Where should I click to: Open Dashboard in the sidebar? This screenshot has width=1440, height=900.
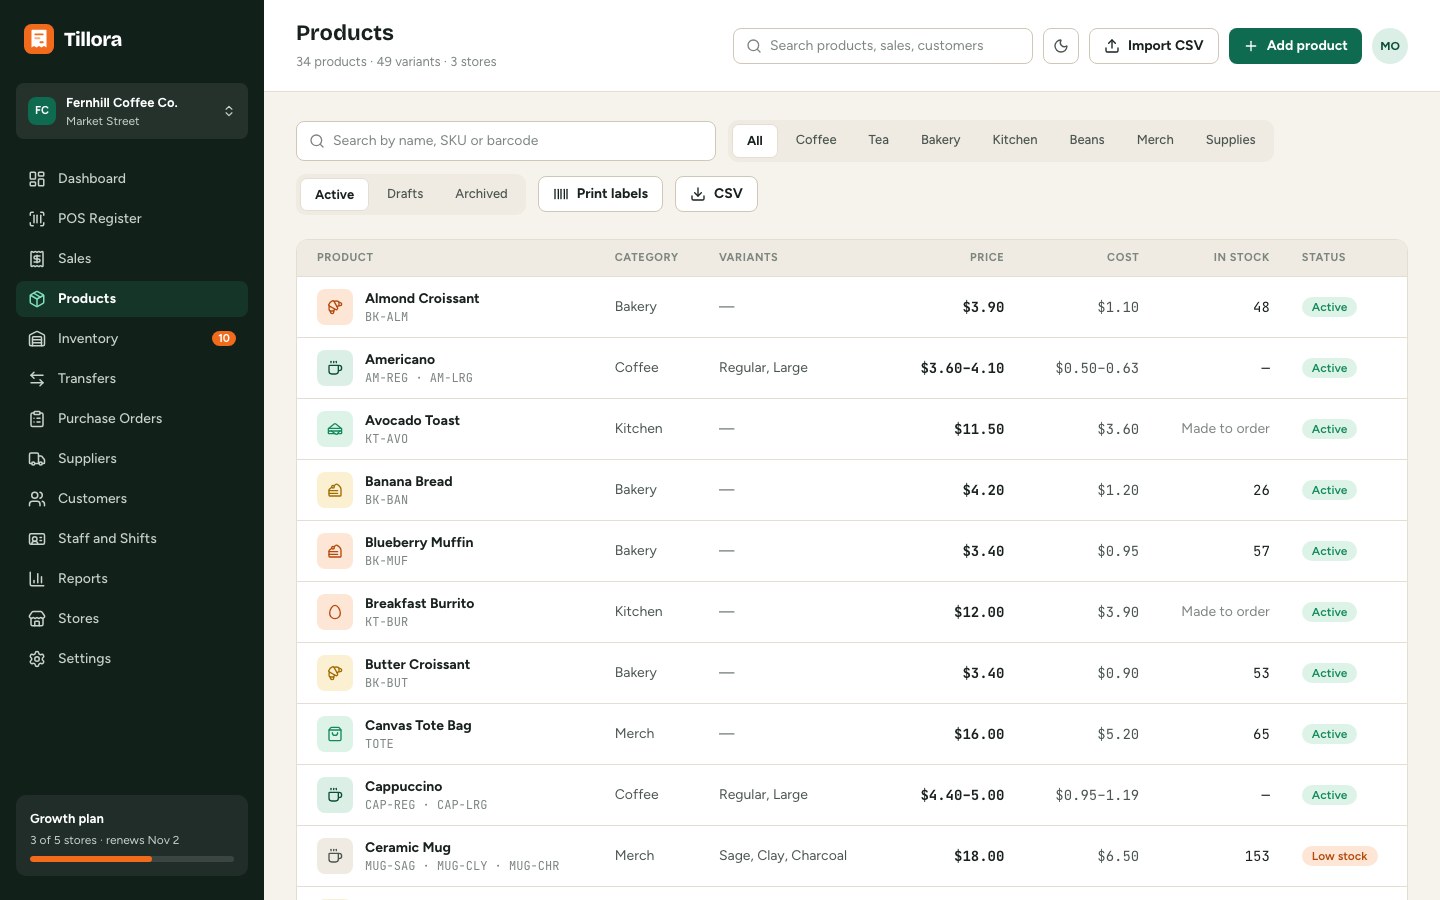tap(132, 179)
